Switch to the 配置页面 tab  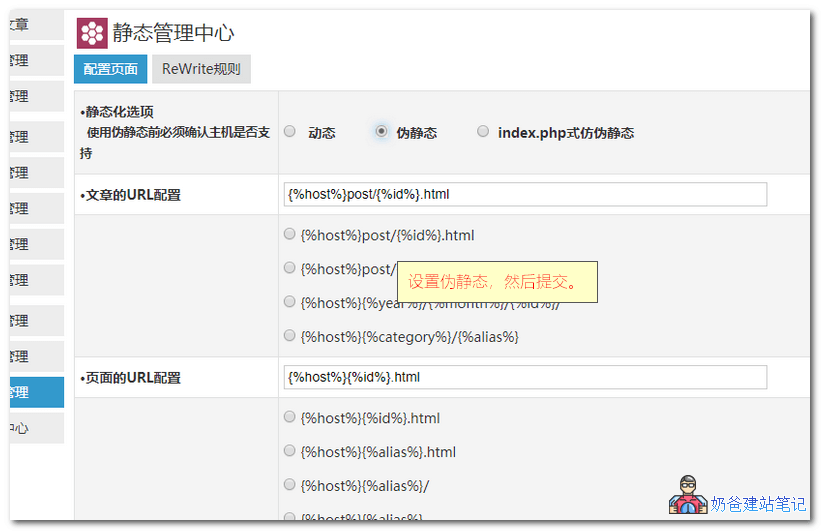coord(110,69)
